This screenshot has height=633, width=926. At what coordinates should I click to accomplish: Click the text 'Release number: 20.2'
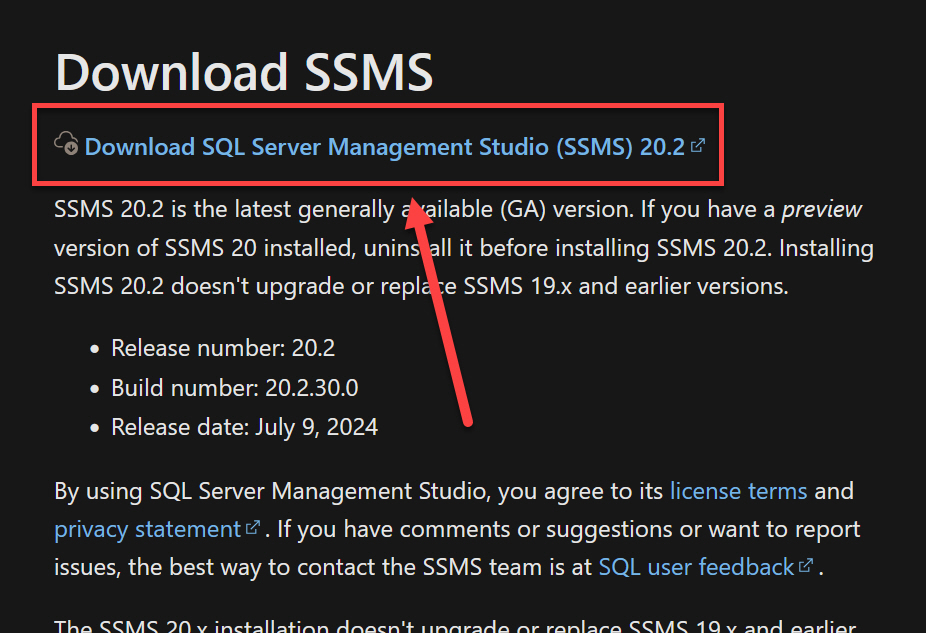tap(223, 348)
